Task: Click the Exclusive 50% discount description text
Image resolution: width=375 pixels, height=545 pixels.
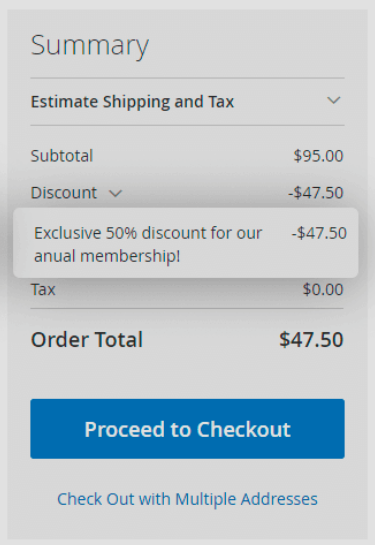Action: pos(148,244)
